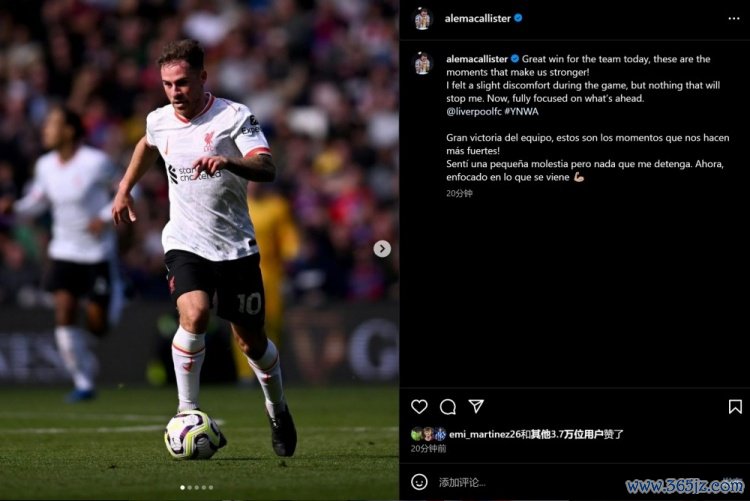The height and width of the screenshot is (501, 750).
Task: Click the caption avatar next to post text
Action: [422, 63]
